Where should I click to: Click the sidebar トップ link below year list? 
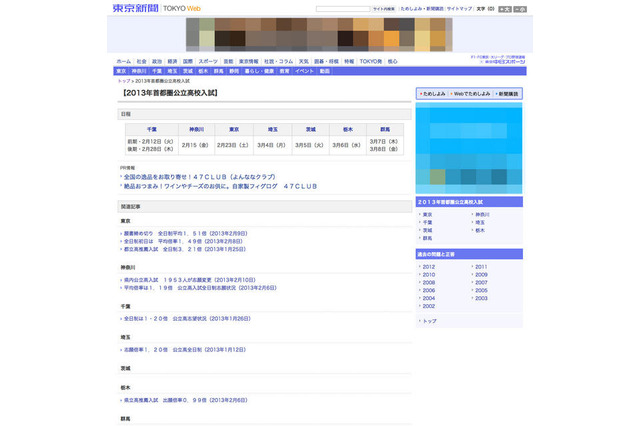[x=429, y=322]
